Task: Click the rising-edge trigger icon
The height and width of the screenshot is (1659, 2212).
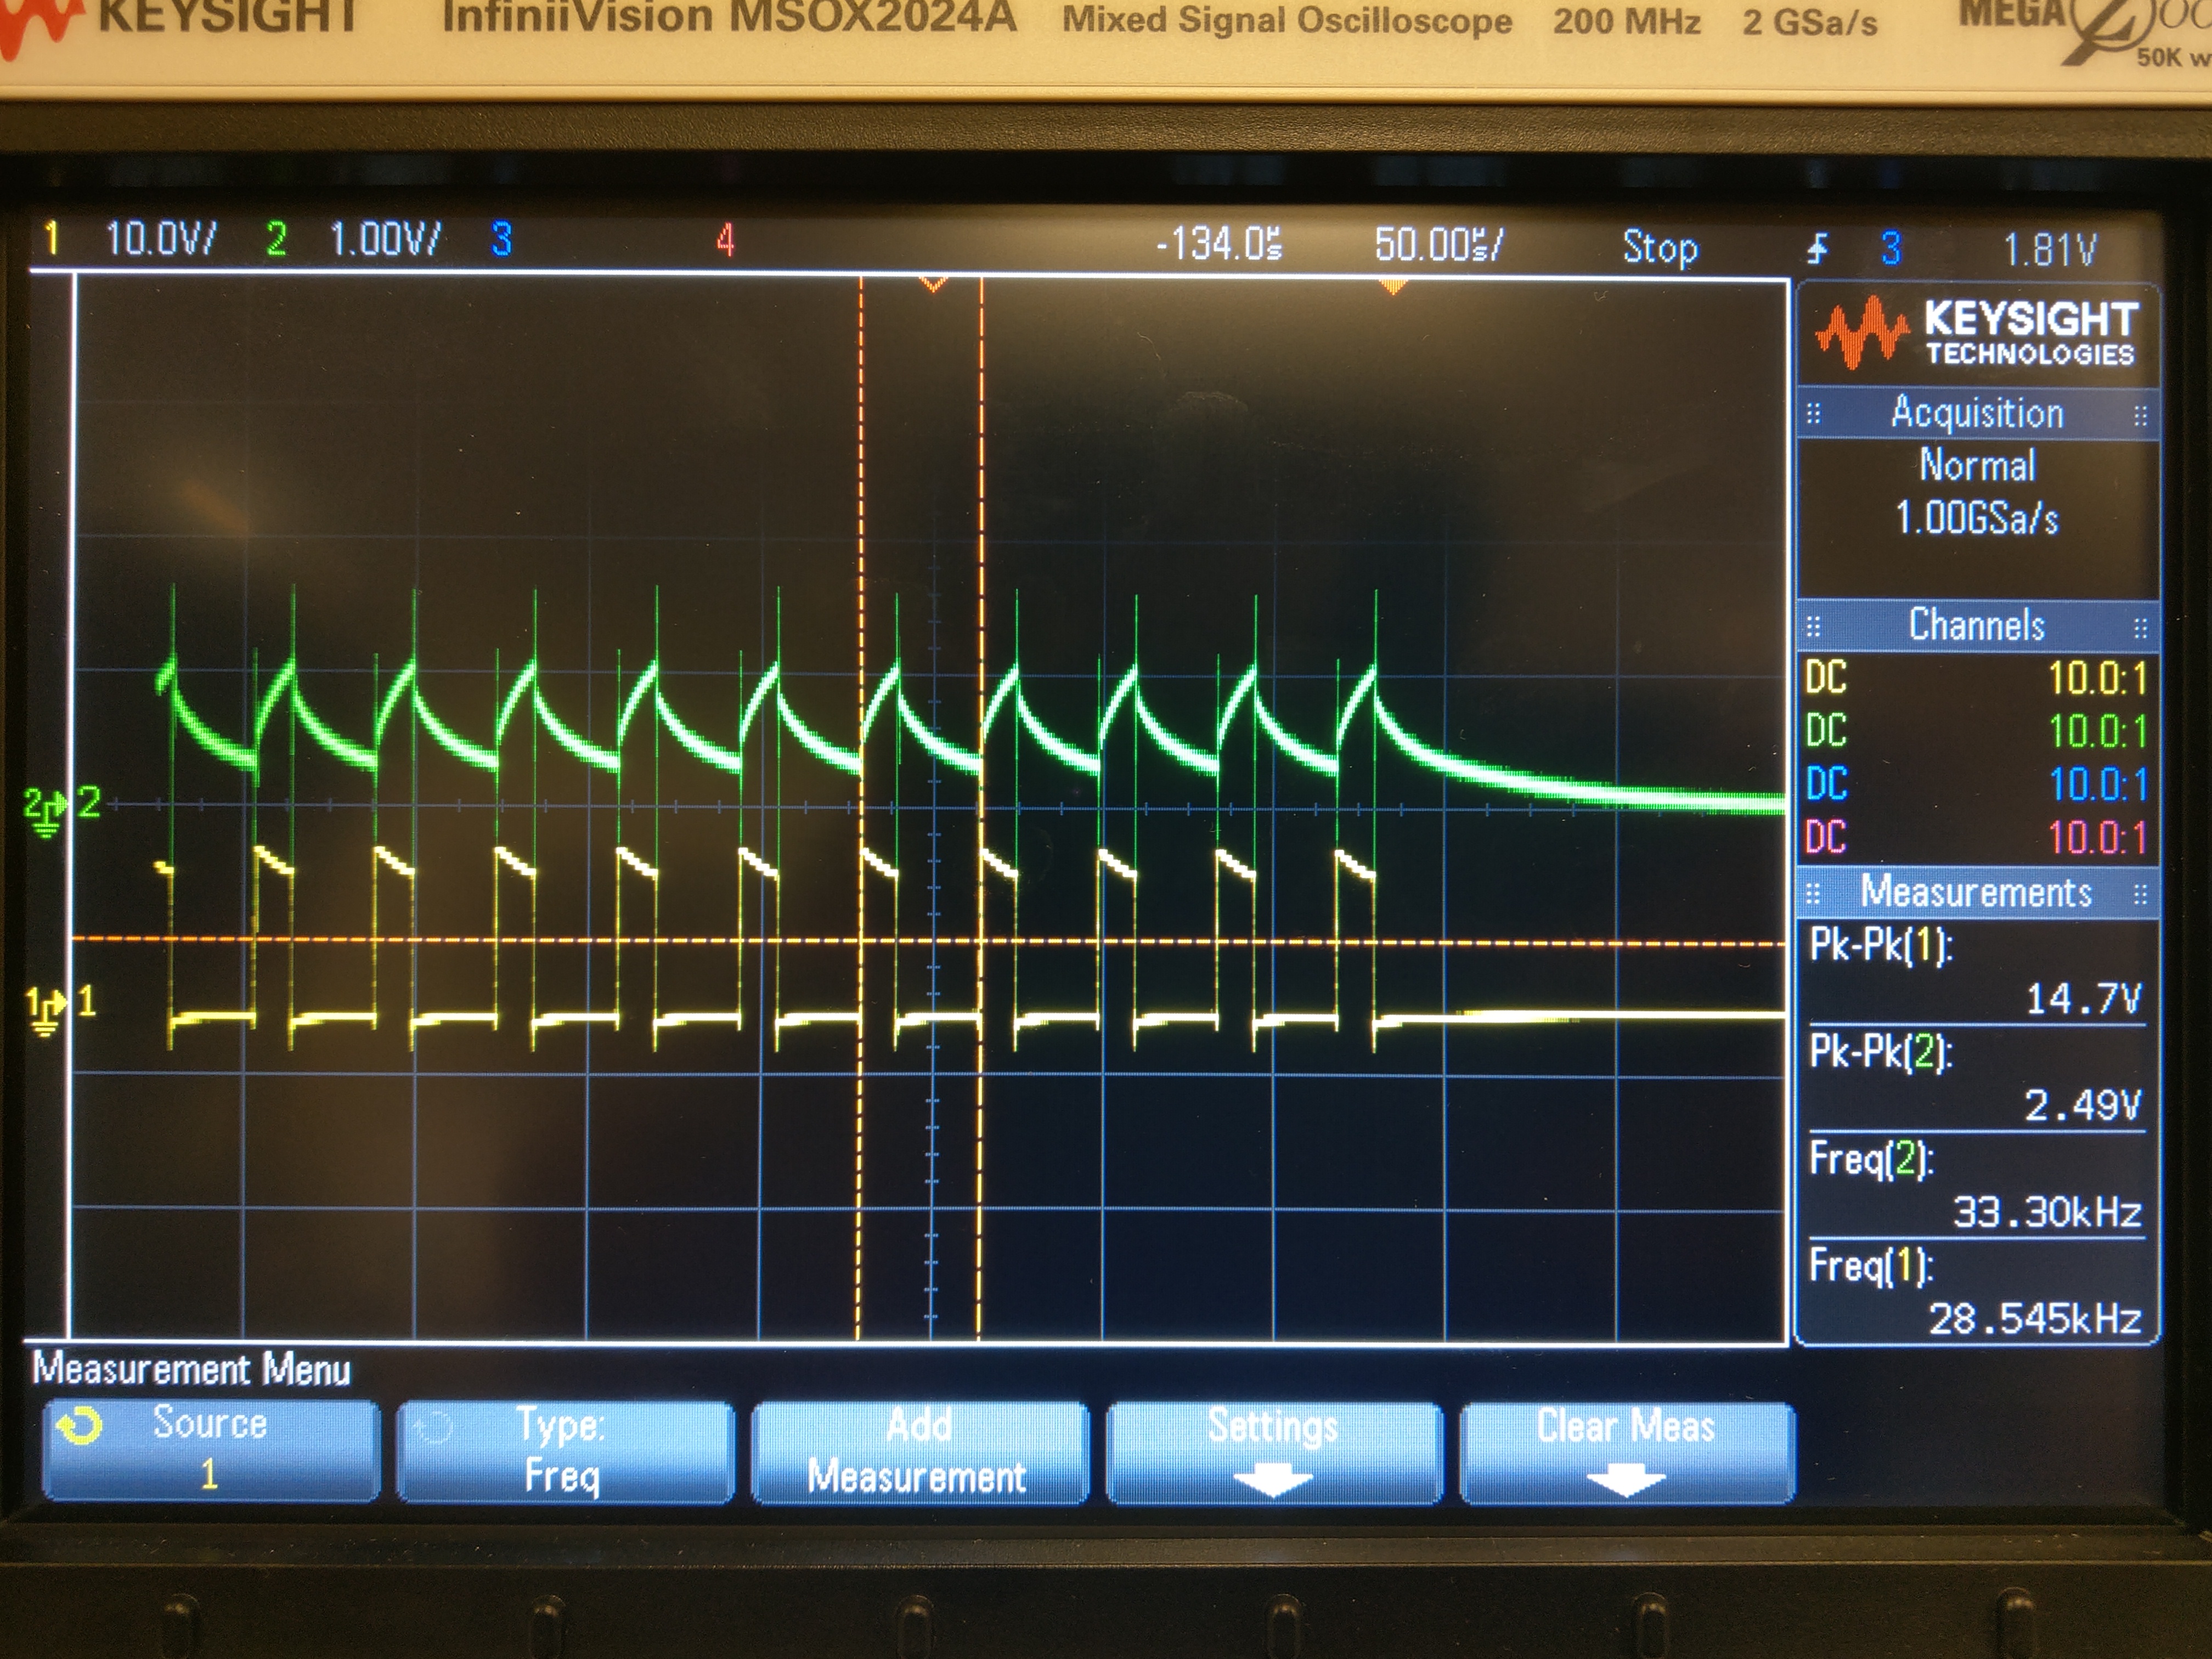Action: click(1818, 248)
